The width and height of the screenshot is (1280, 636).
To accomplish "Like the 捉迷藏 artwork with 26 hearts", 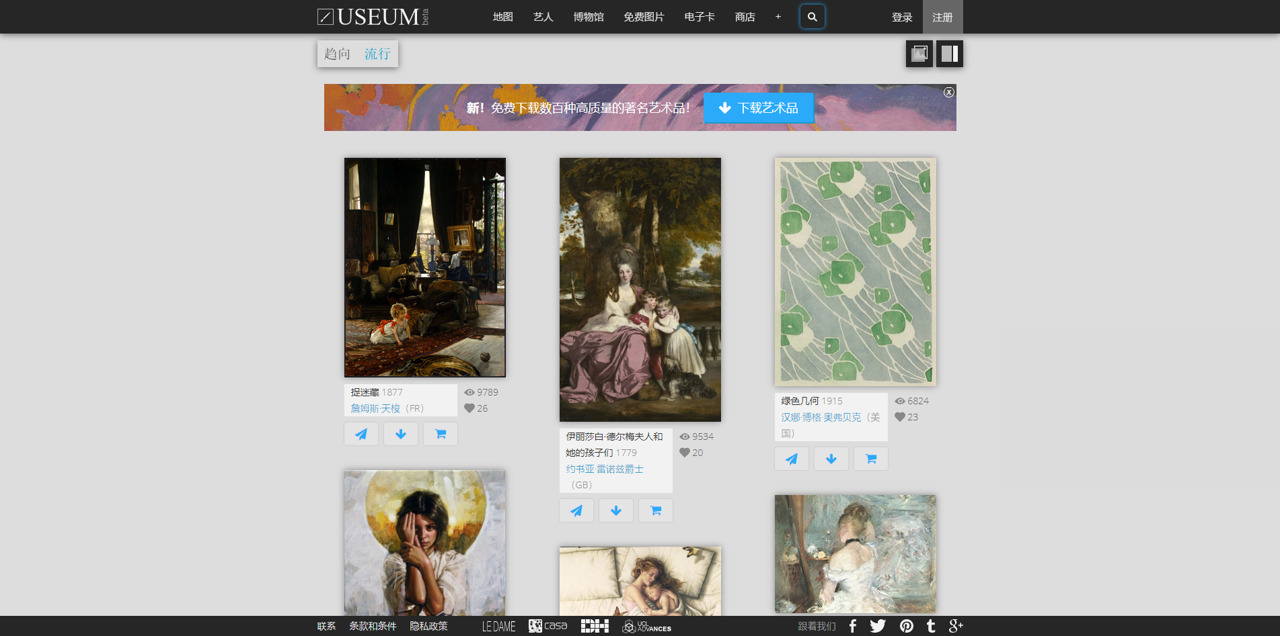I will point(469,408).
